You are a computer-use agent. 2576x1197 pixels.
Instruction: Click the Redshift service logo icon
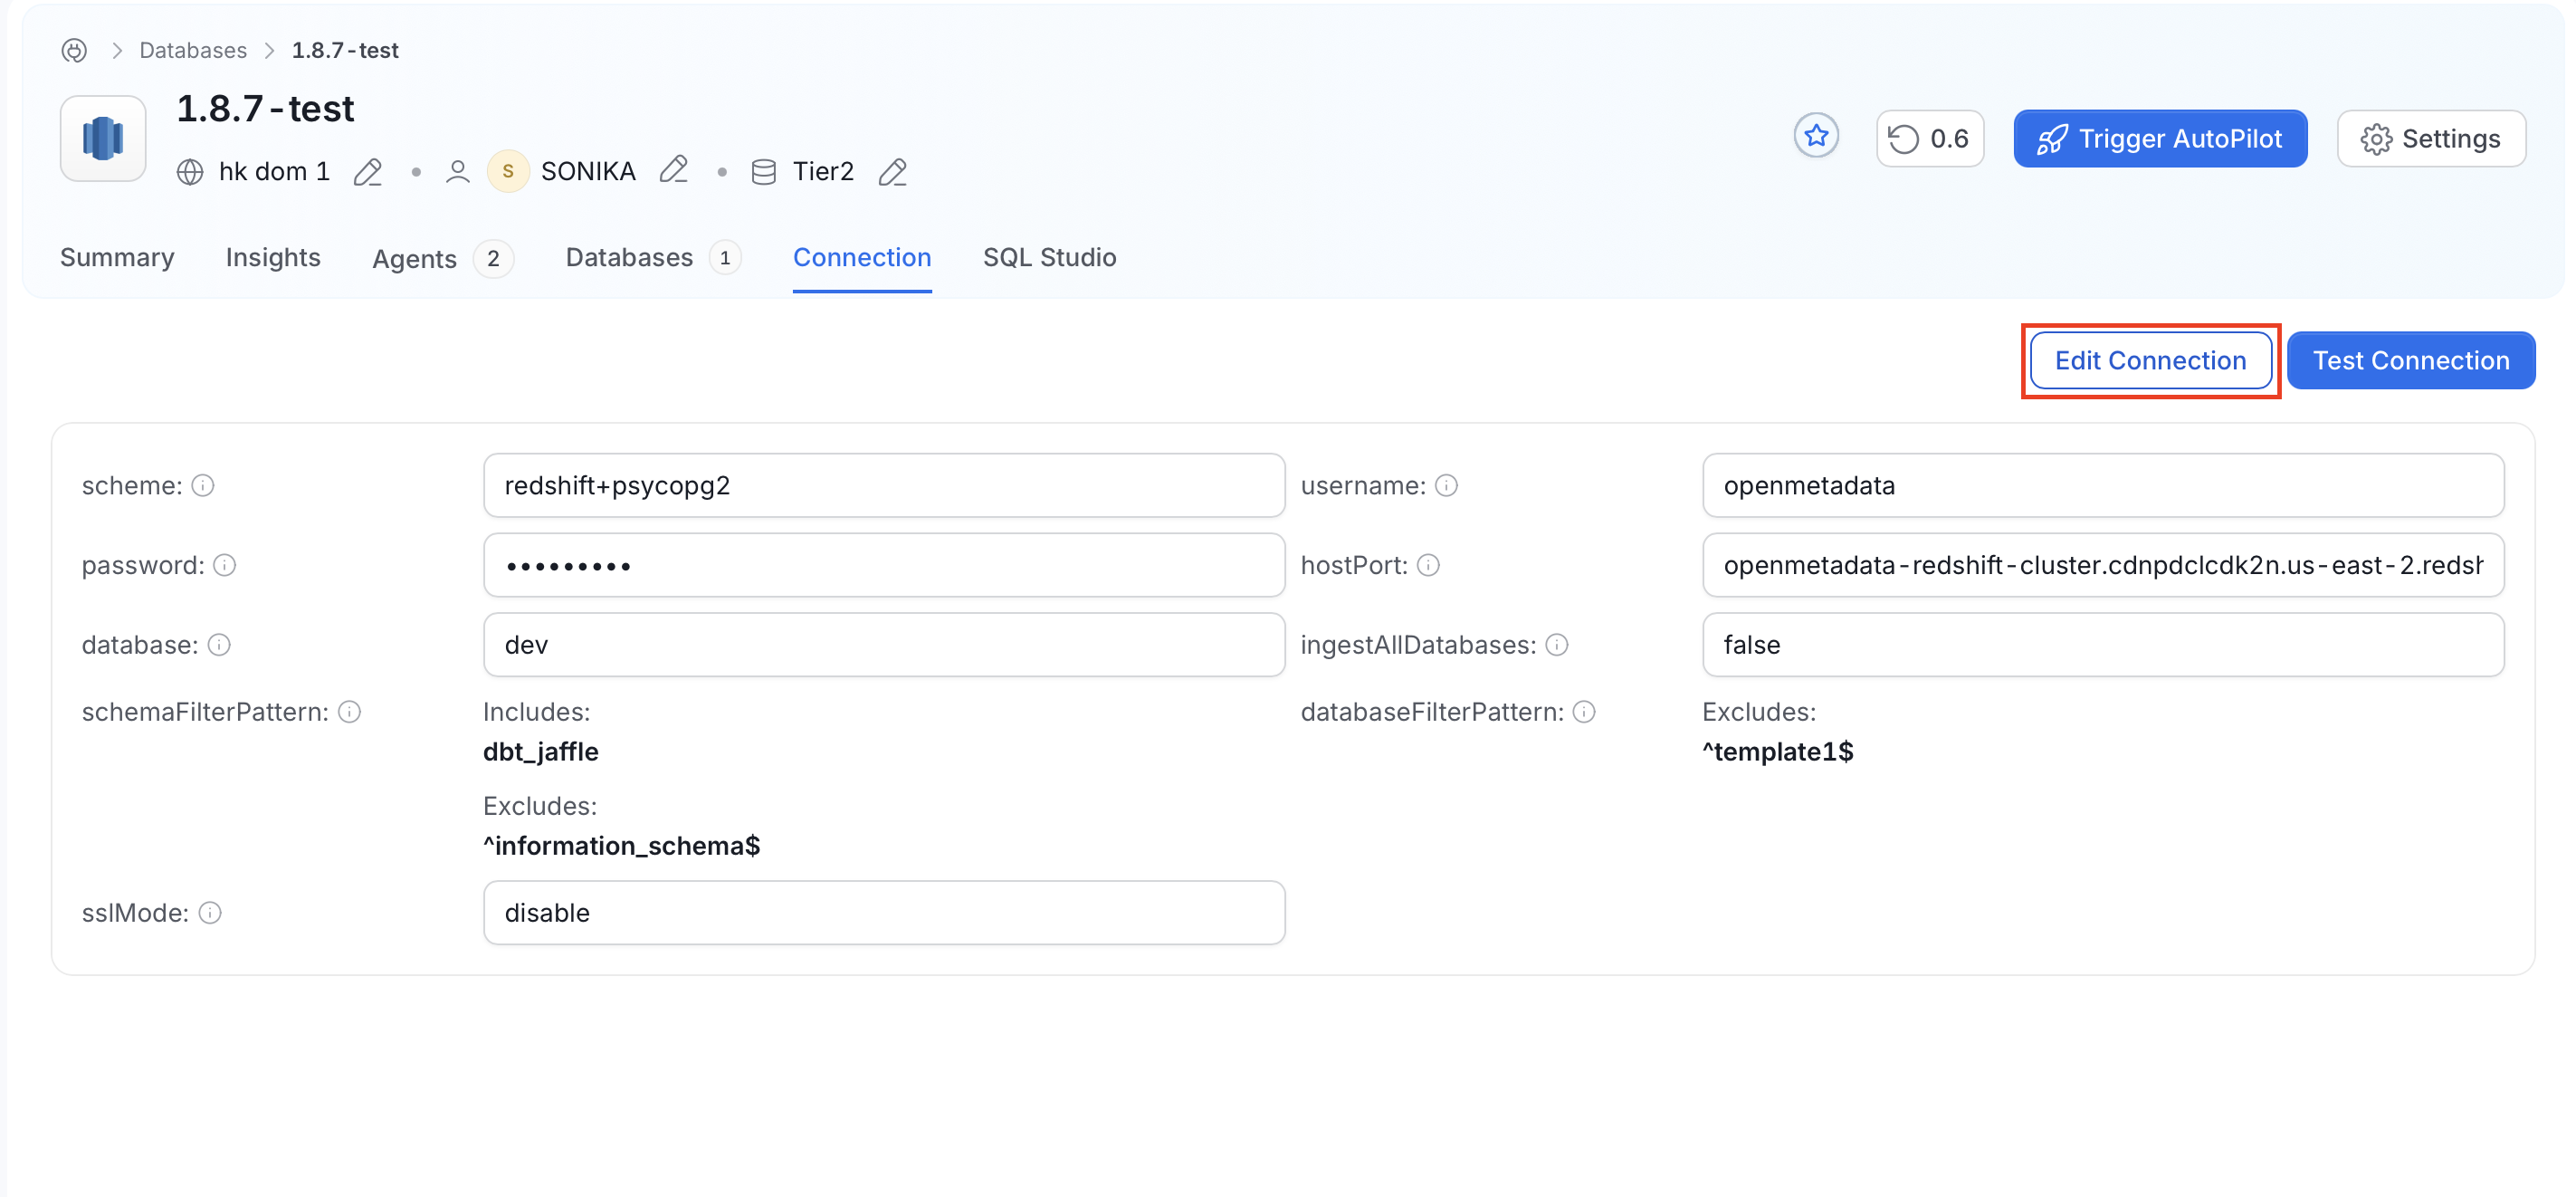pos(103,138)
